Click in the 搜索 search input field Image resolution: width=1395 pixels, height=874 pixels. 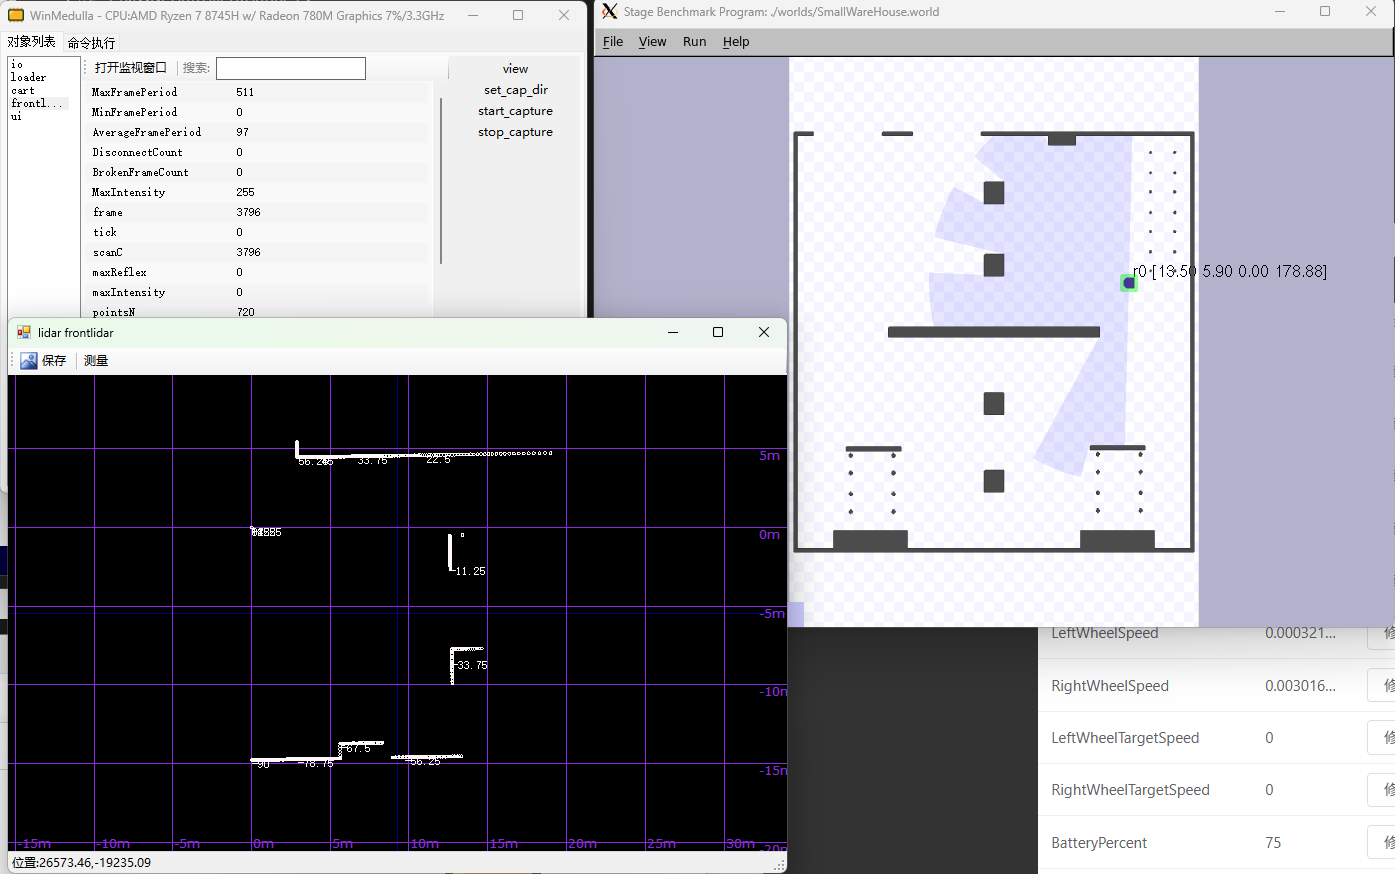290,68
